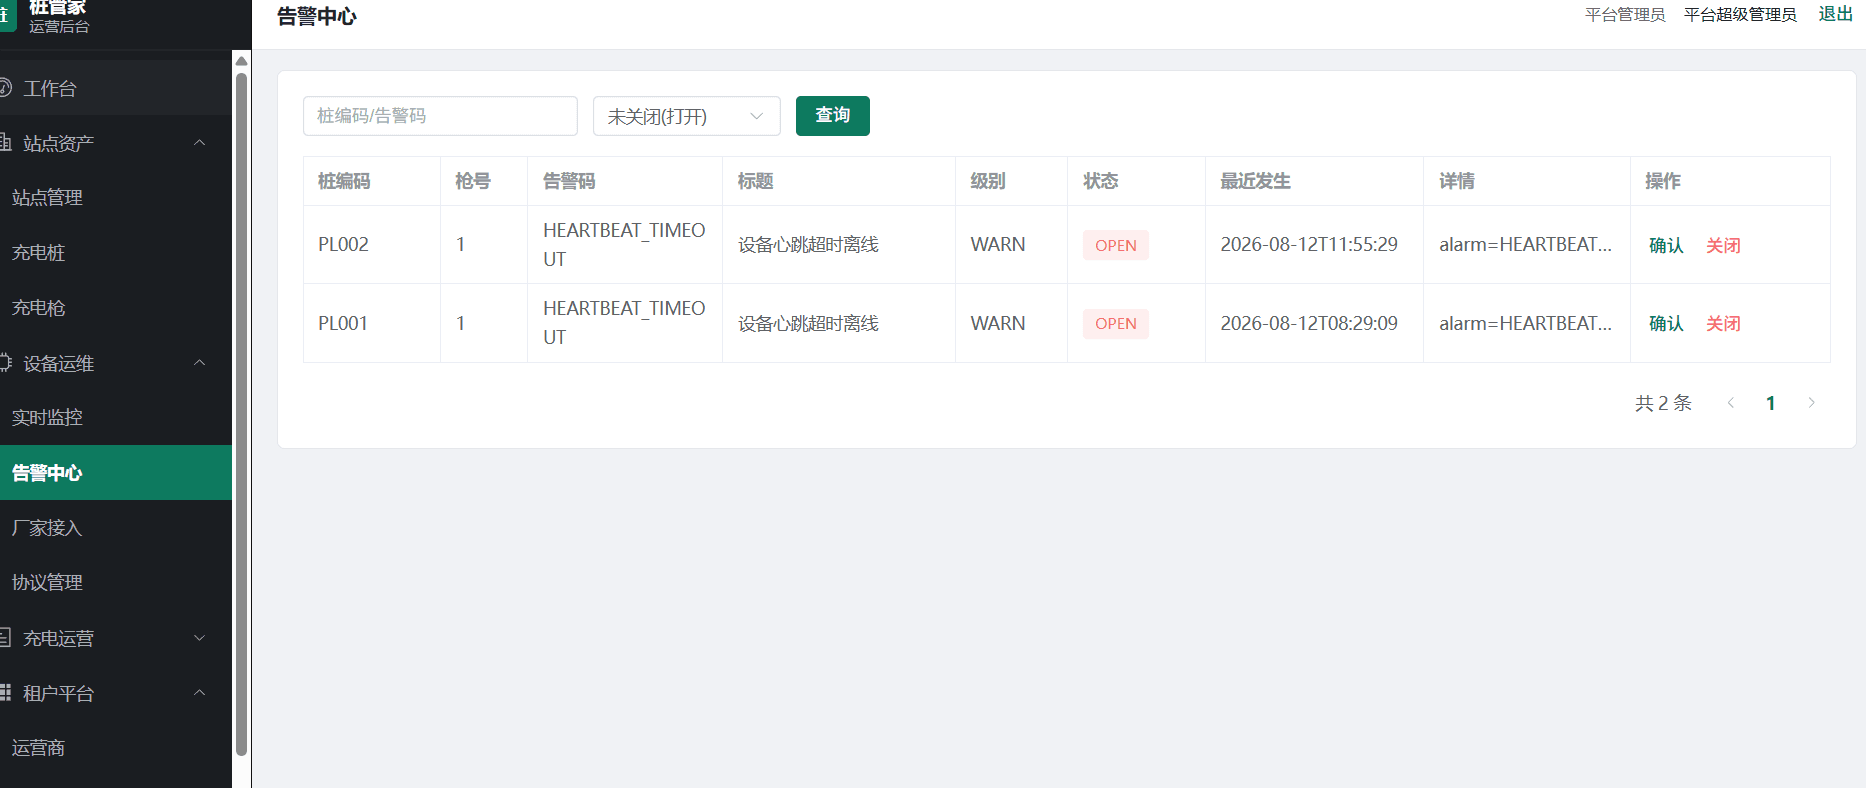Open the 充电桩 menu item

(116, 253)
